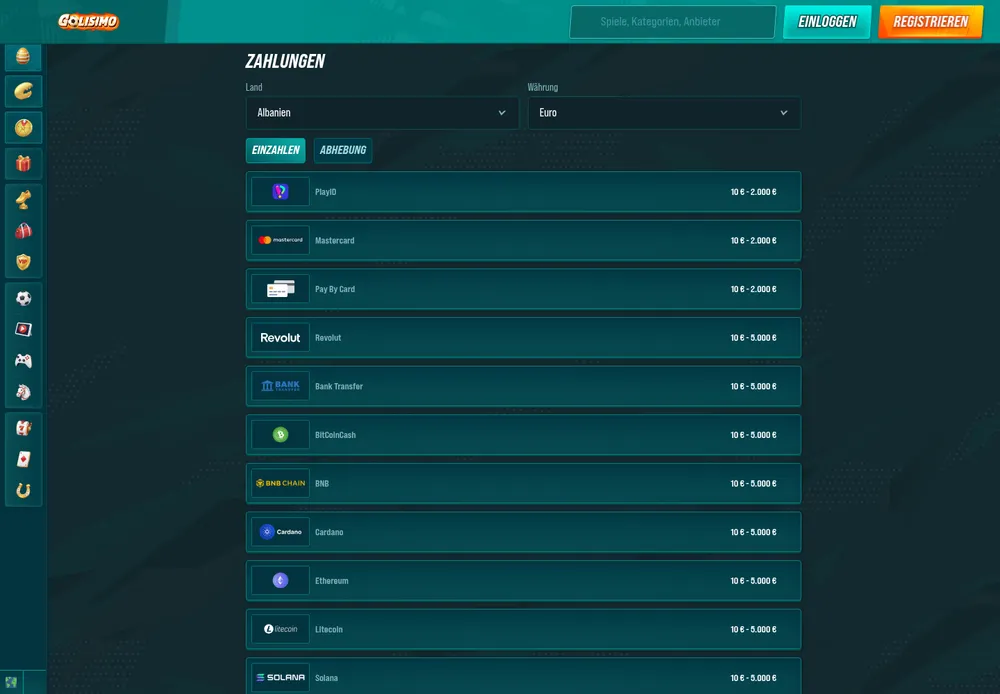Open the game controller sidebar icon
This screenshot has width=1000, height=694.
coord(23,360)
